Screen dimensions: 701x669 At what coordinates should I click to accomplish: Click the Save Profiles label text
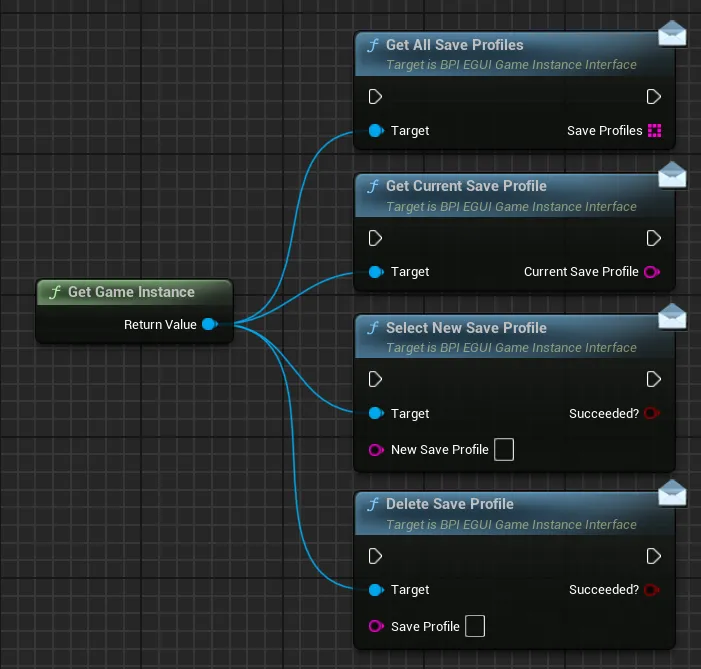click(604, 131)
